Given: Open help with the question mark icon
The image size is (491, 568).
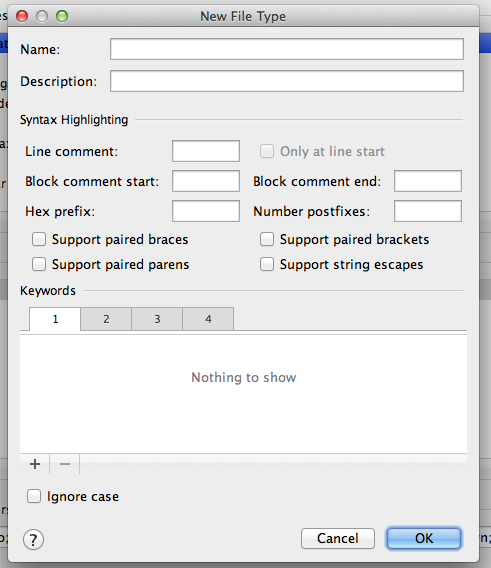Looking at the screenshot, I should (x=33, y=540).
